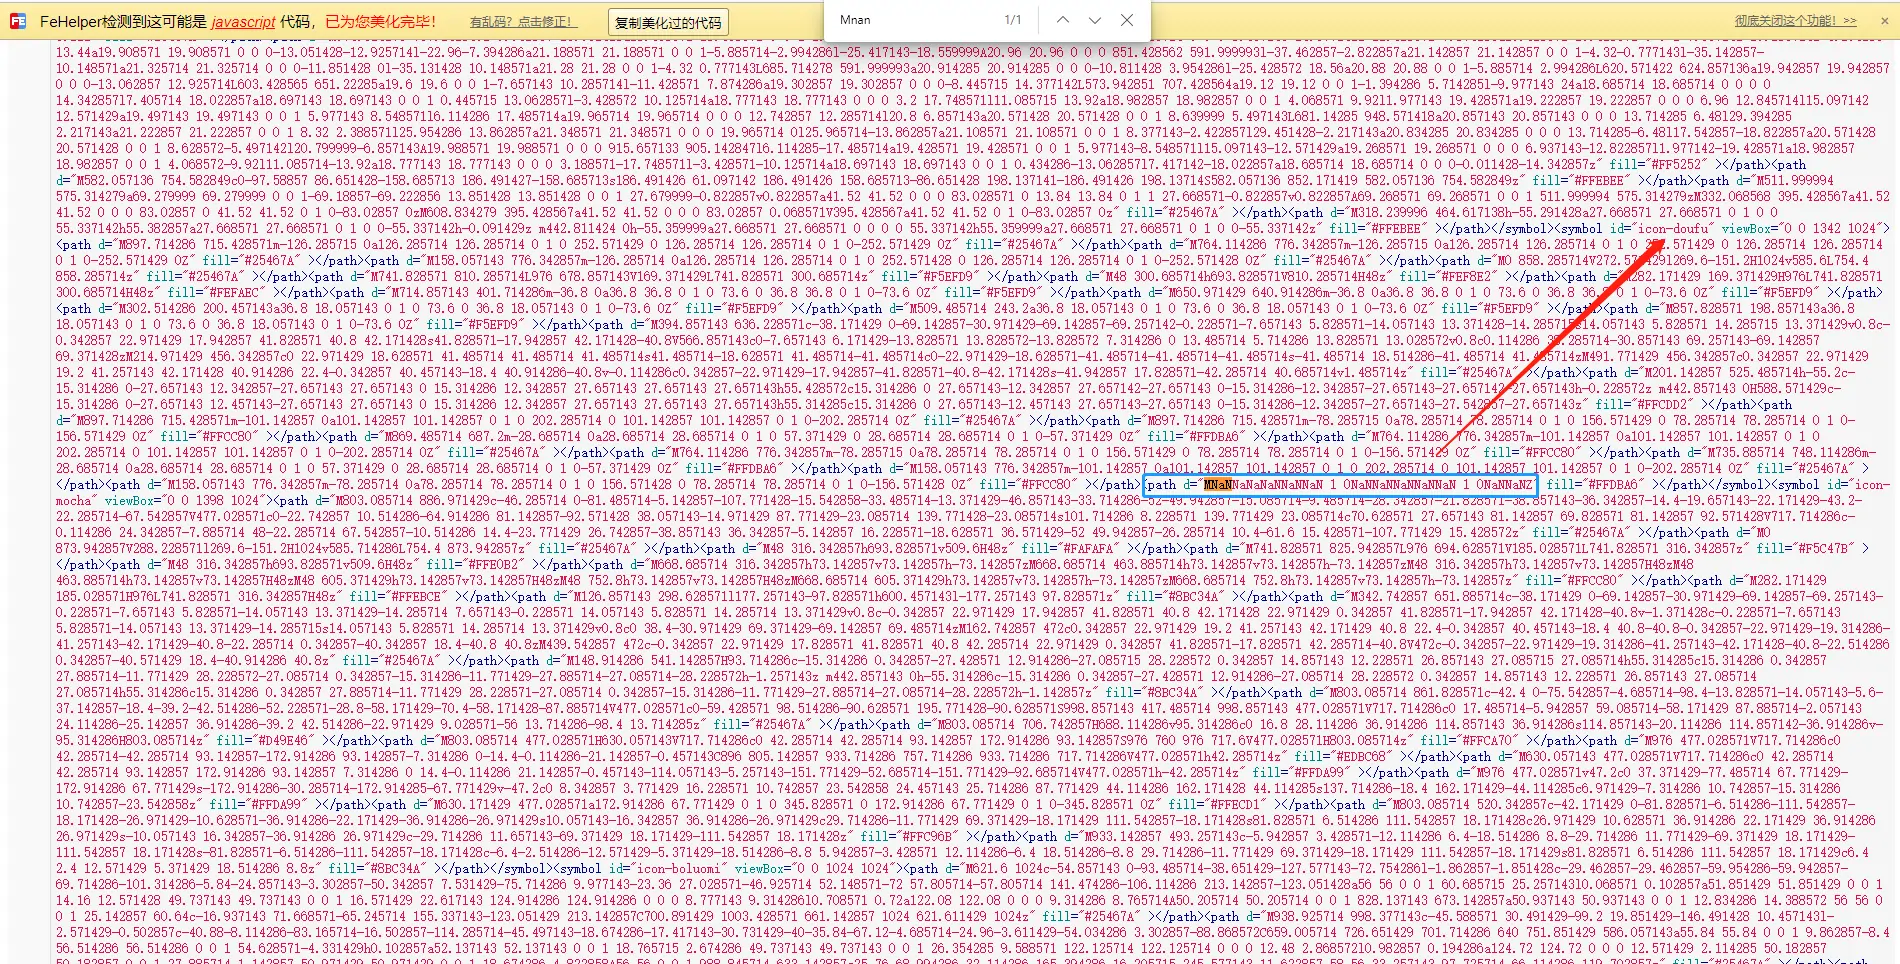Click the 1/1 match counter
1900x964 pixels.
click(x=1013, y=20)
